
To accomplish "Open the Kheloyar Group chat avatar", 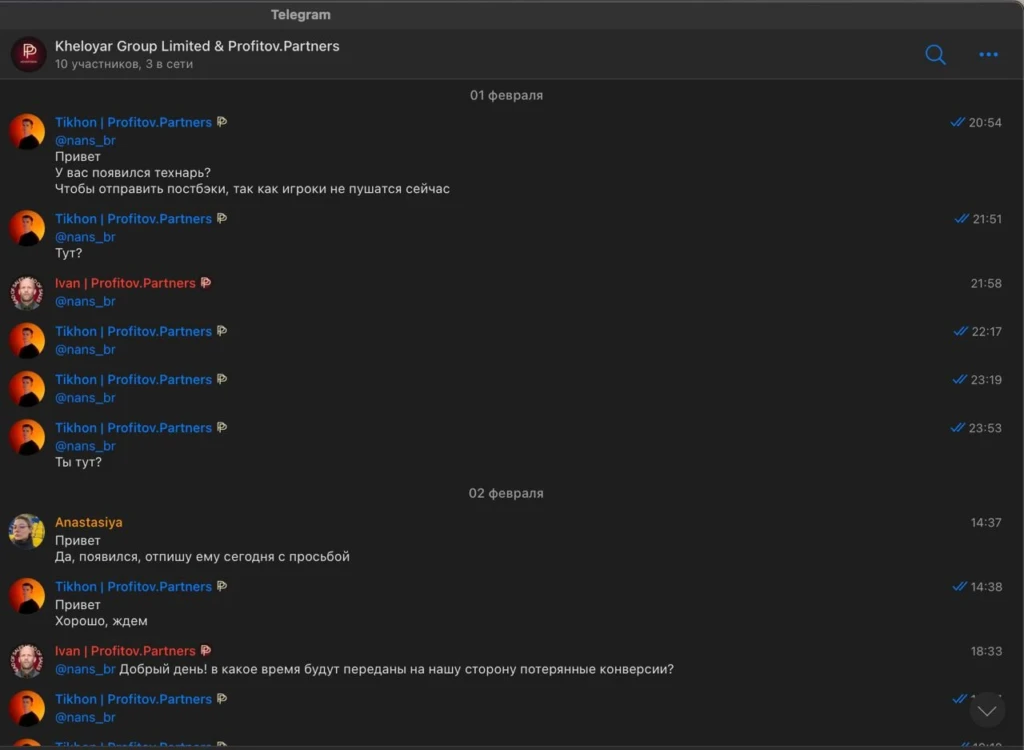I will point(29,54).
